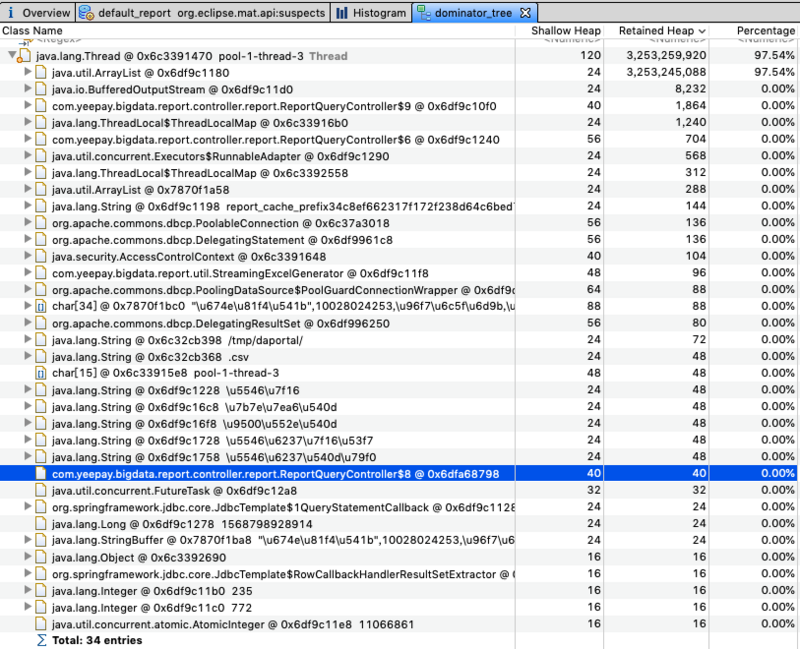The width and height of the screenshot is (800, 649).
Task: Click the sigma icon of Total entries row
Action: [x=41, y=640]
